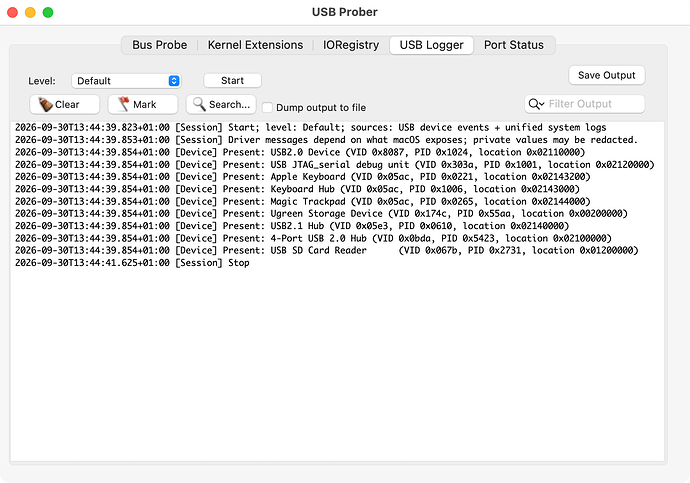Switch to the Kernel Extensions tab
Image resolution: width=690 pixels, height=483 pixels.
(255, 45)
